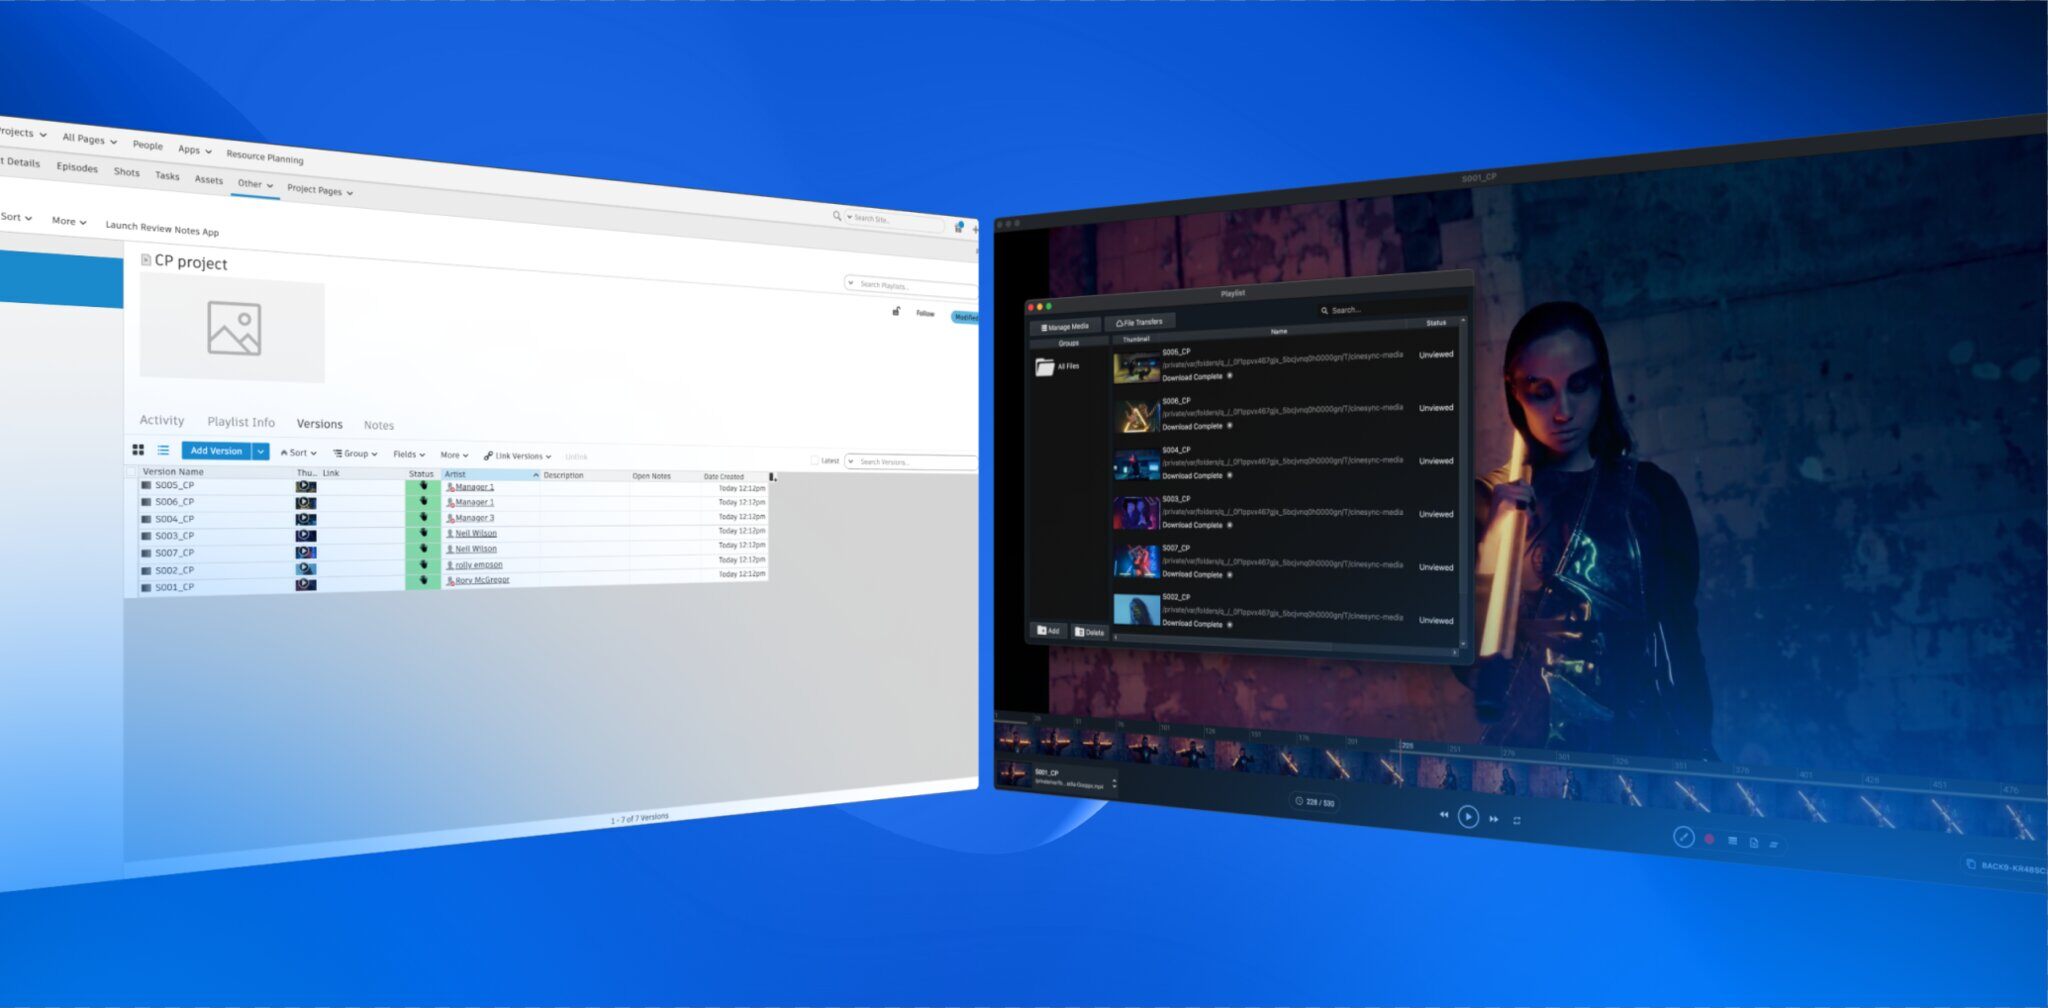This screenshot has width=2048, height=1008.
Task: Click the red color dot in player toolbar
Action: 1709,840
